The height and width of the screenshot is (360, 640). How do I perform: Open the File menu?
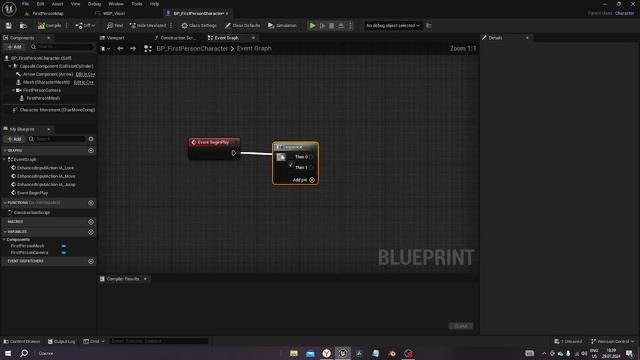(25, 4)
